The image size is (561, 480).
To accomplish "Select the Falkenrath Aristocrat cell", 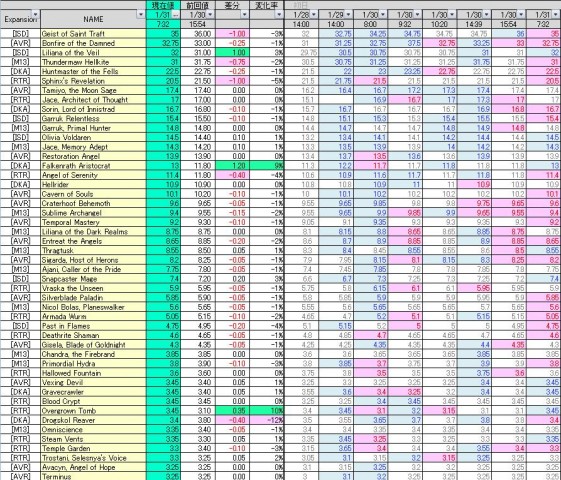I will pos(93,166).
